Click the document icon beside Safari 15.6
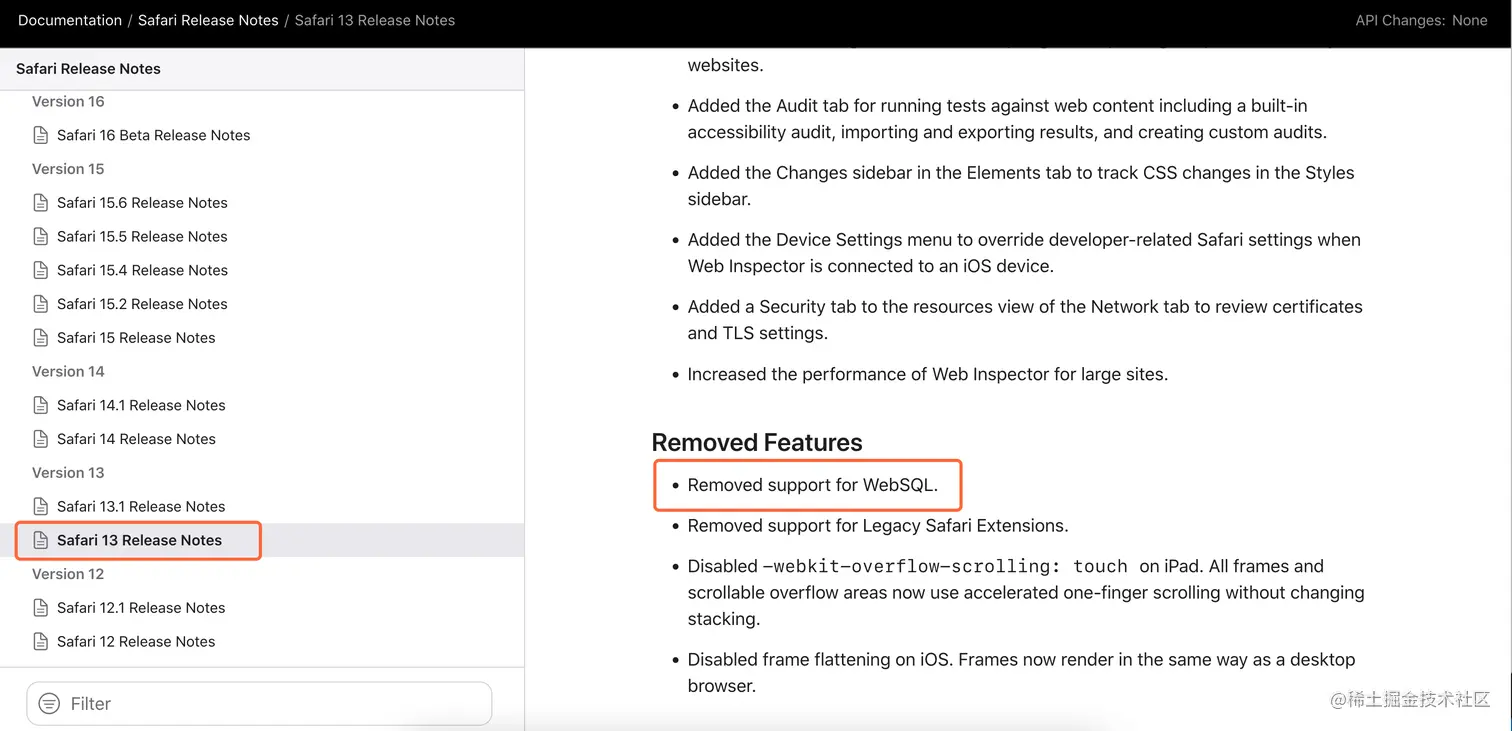Screen dimensions: 1512x731 [x=41, y=203]
